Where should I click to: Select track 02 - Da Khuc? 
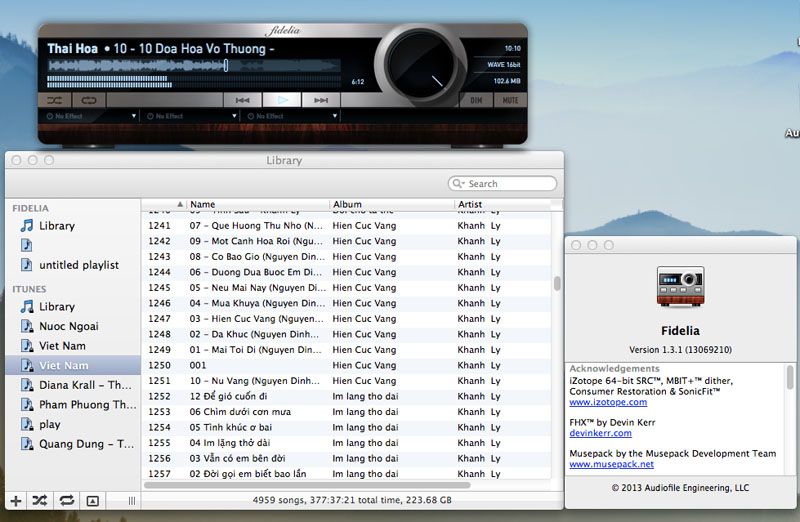click(346, 334)
